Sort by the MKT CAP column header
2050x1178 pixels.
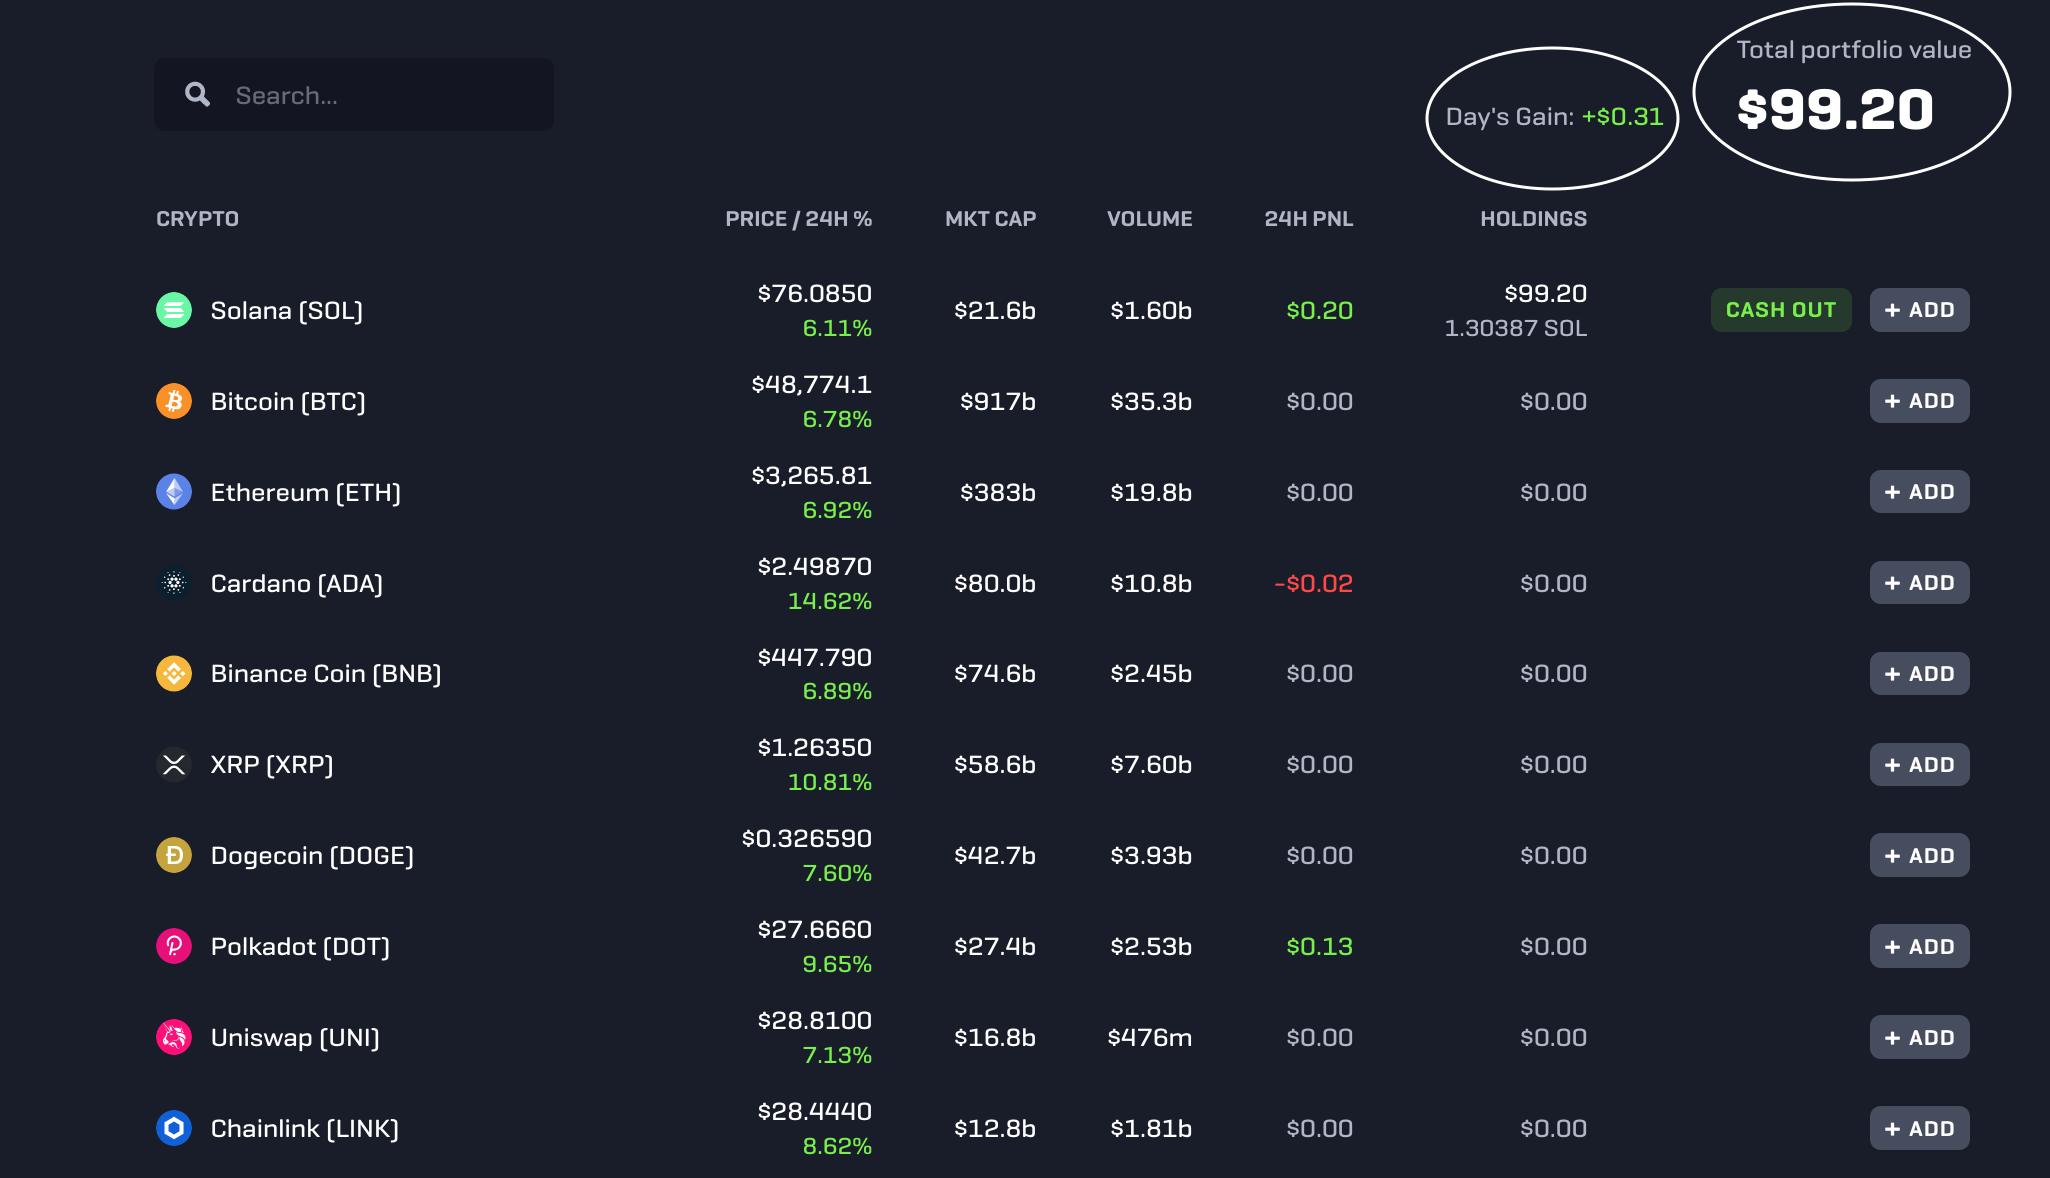point(990,219)
